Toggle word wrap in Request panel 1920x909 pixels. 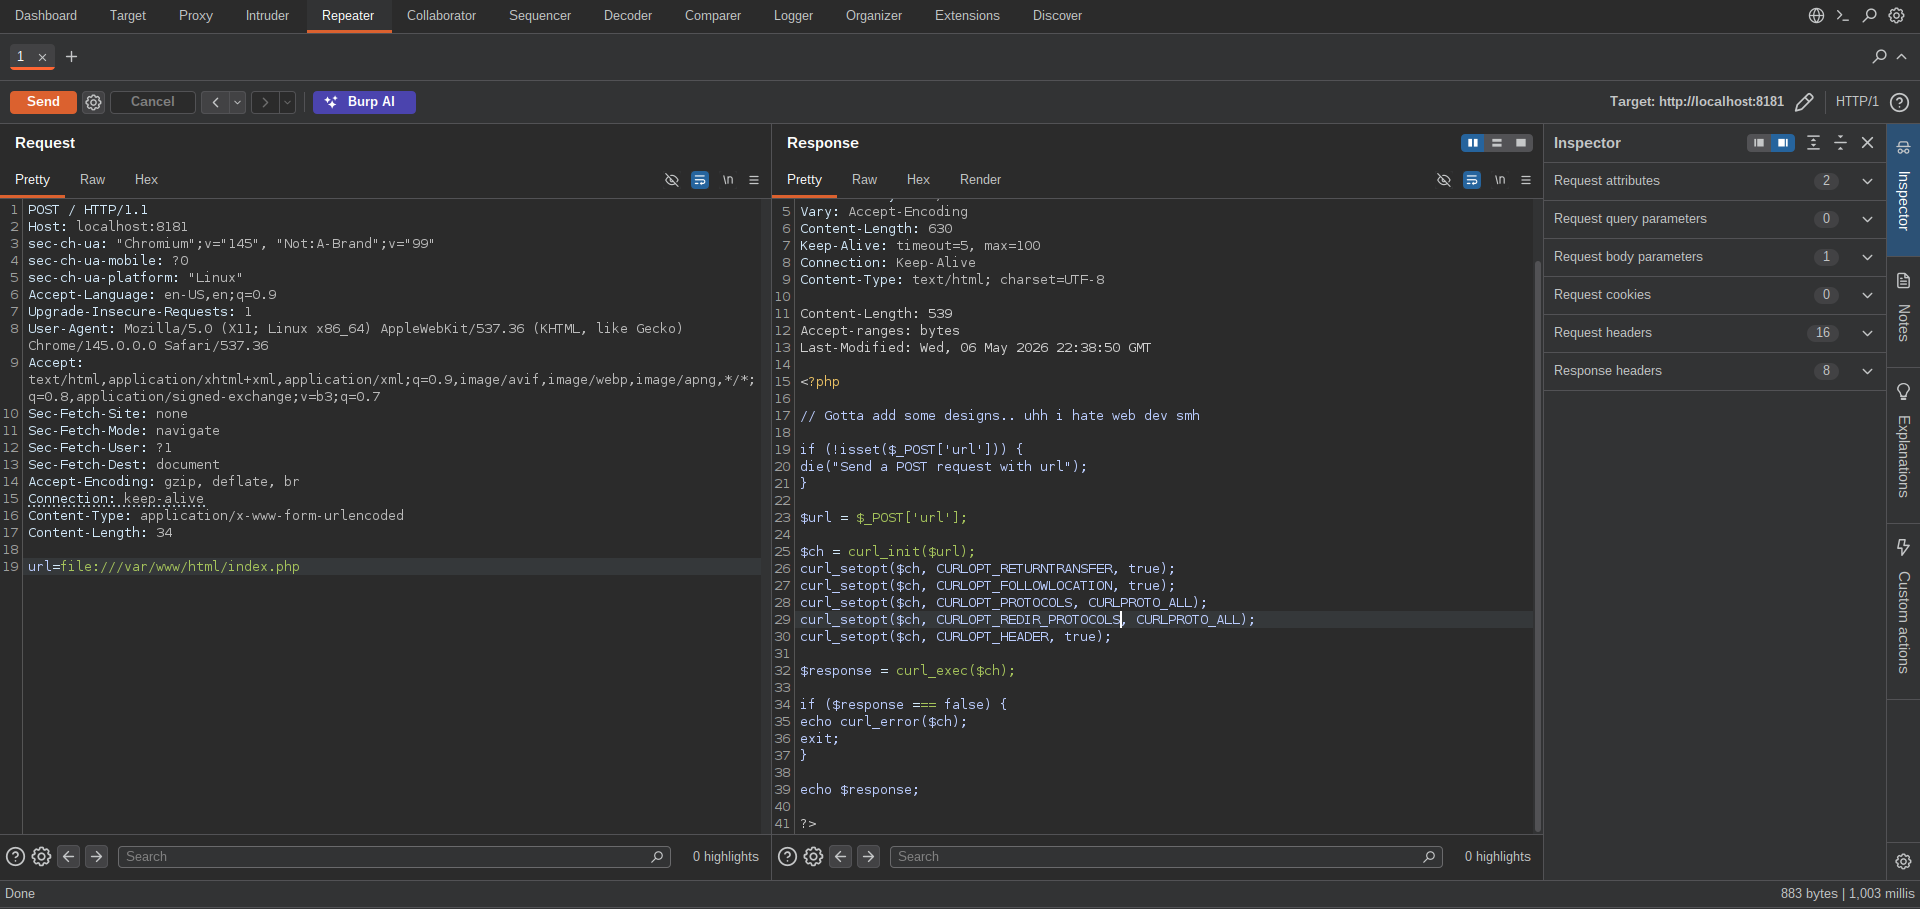700,180
